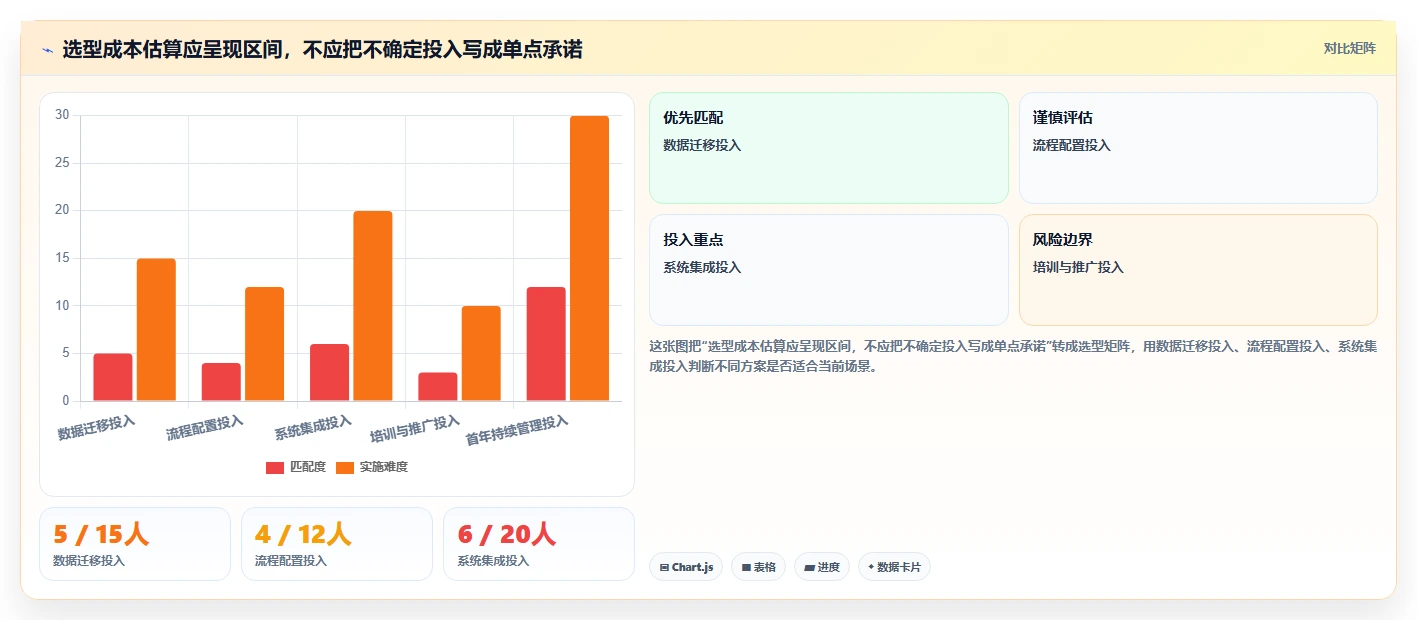Click the 表格 tag
The width and height of the screenshot is (1417, 620).
pos(759,567)
